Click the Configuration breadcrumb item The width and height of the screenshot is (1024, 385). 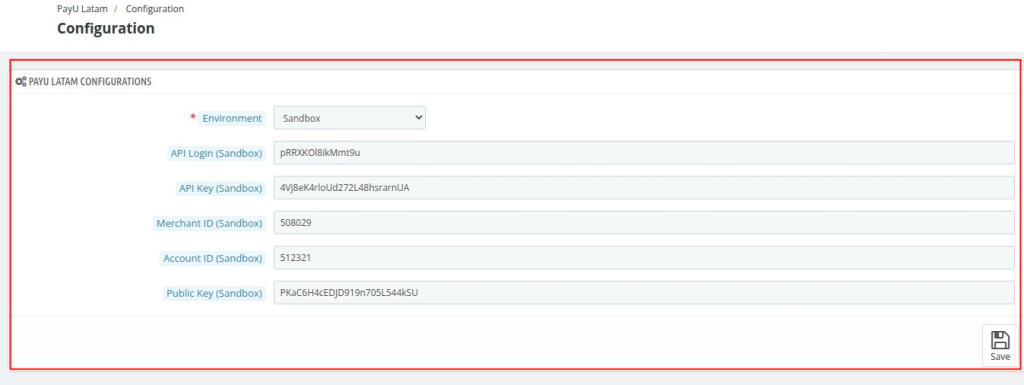coord(155,9)
